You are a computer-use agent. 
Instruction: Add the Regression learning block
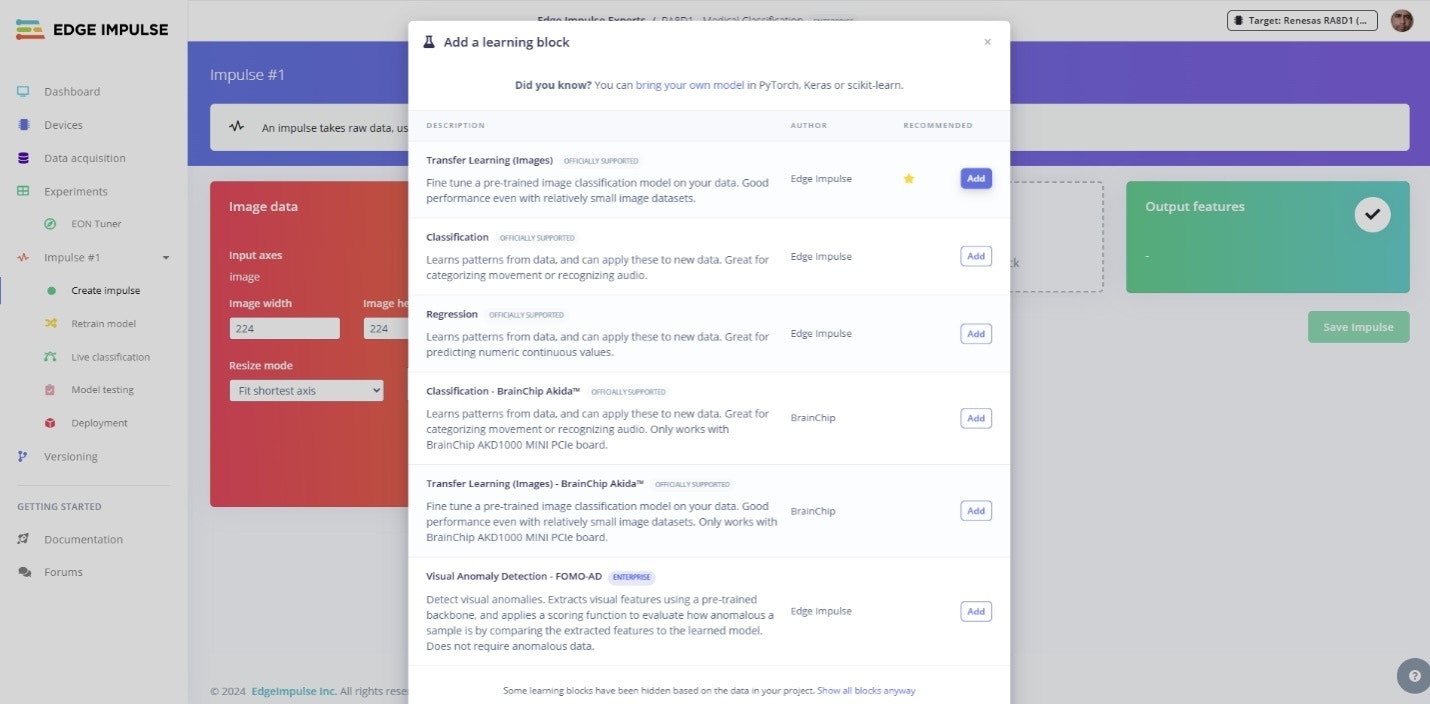click(x=976, y=334)
